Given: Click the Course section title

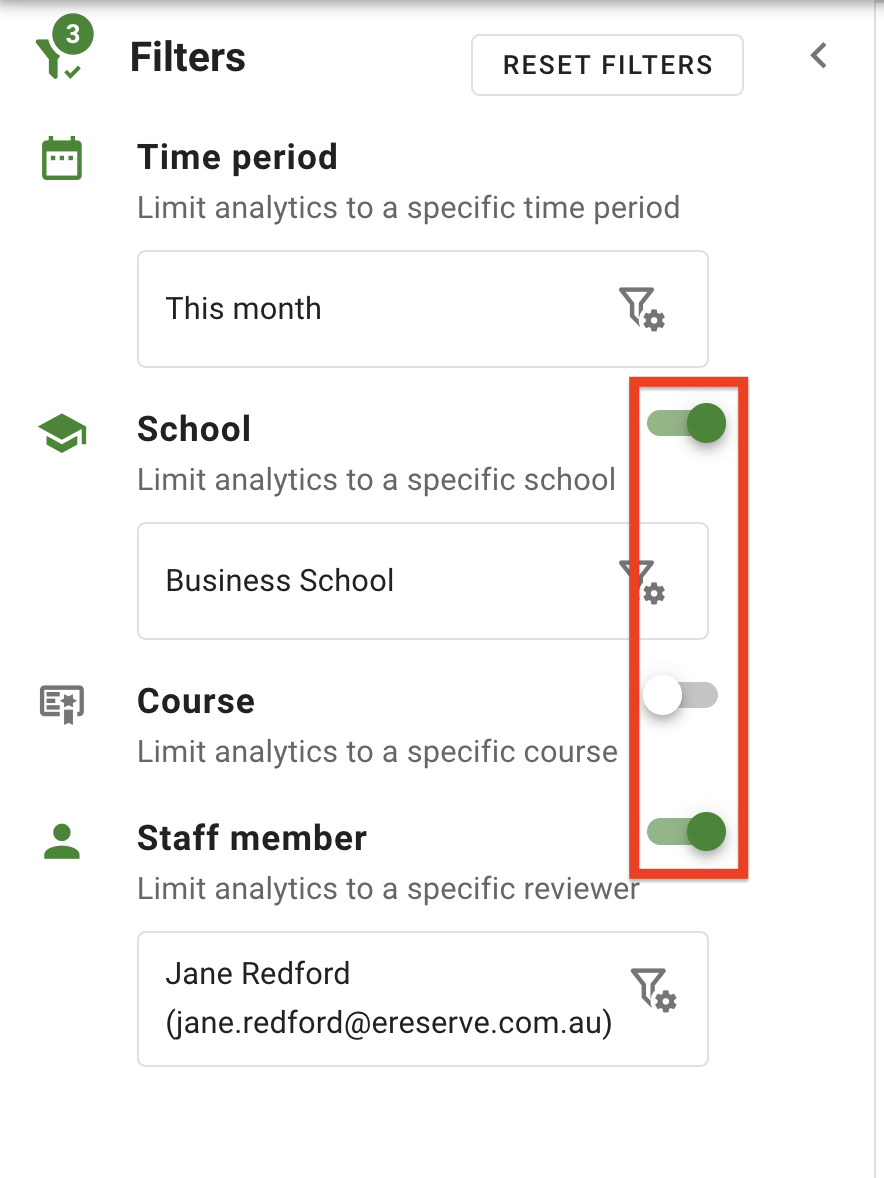Looking at the screenshot, I should (x=196, y=701).
